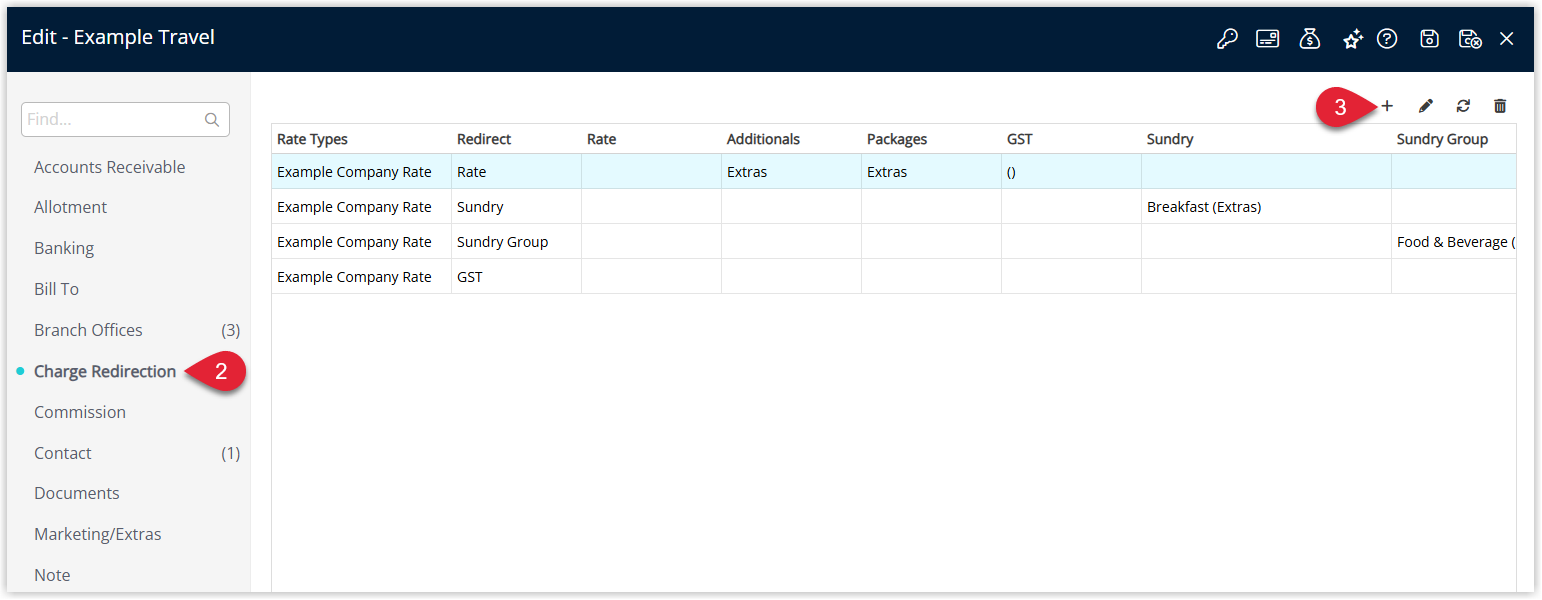Screen dimensions: 1542x600
Task: Select Example Company Rate row redirecting Sundry Group
Action: pos(894,242)
